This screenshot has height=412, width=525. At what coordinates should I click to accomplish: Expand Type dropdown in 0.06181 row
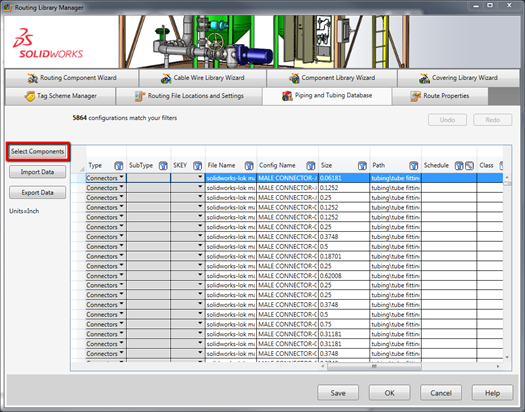[x=121, y=177]
